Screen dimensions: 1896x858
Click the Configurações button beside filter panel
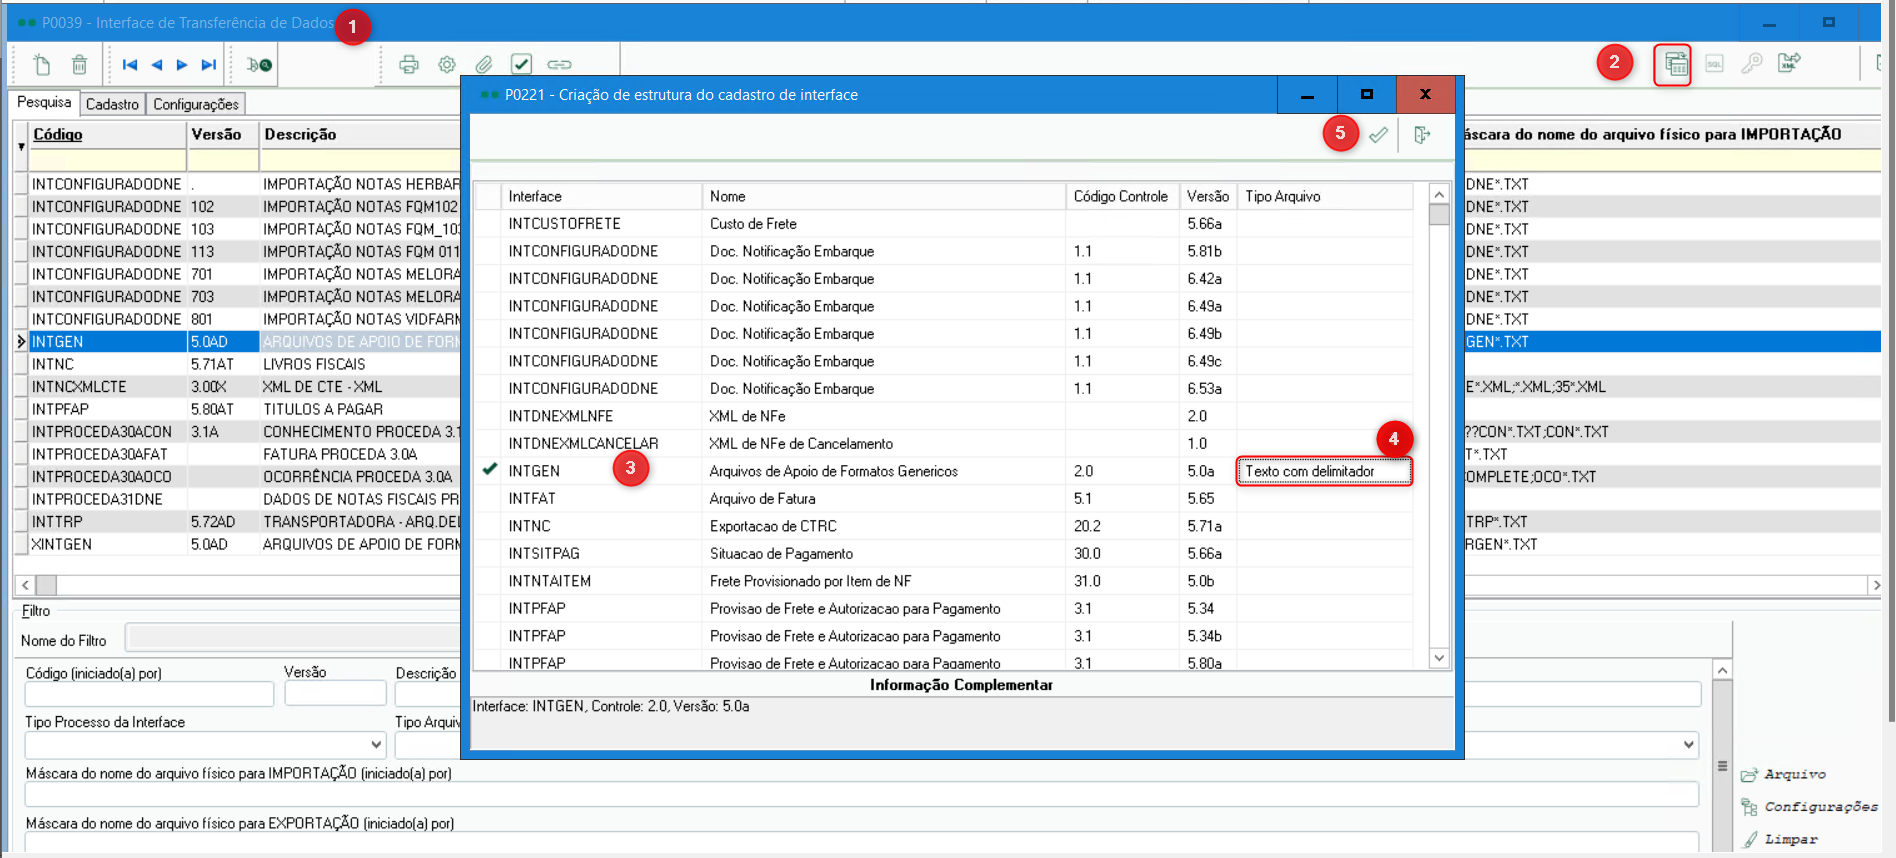coord(1809,806)
